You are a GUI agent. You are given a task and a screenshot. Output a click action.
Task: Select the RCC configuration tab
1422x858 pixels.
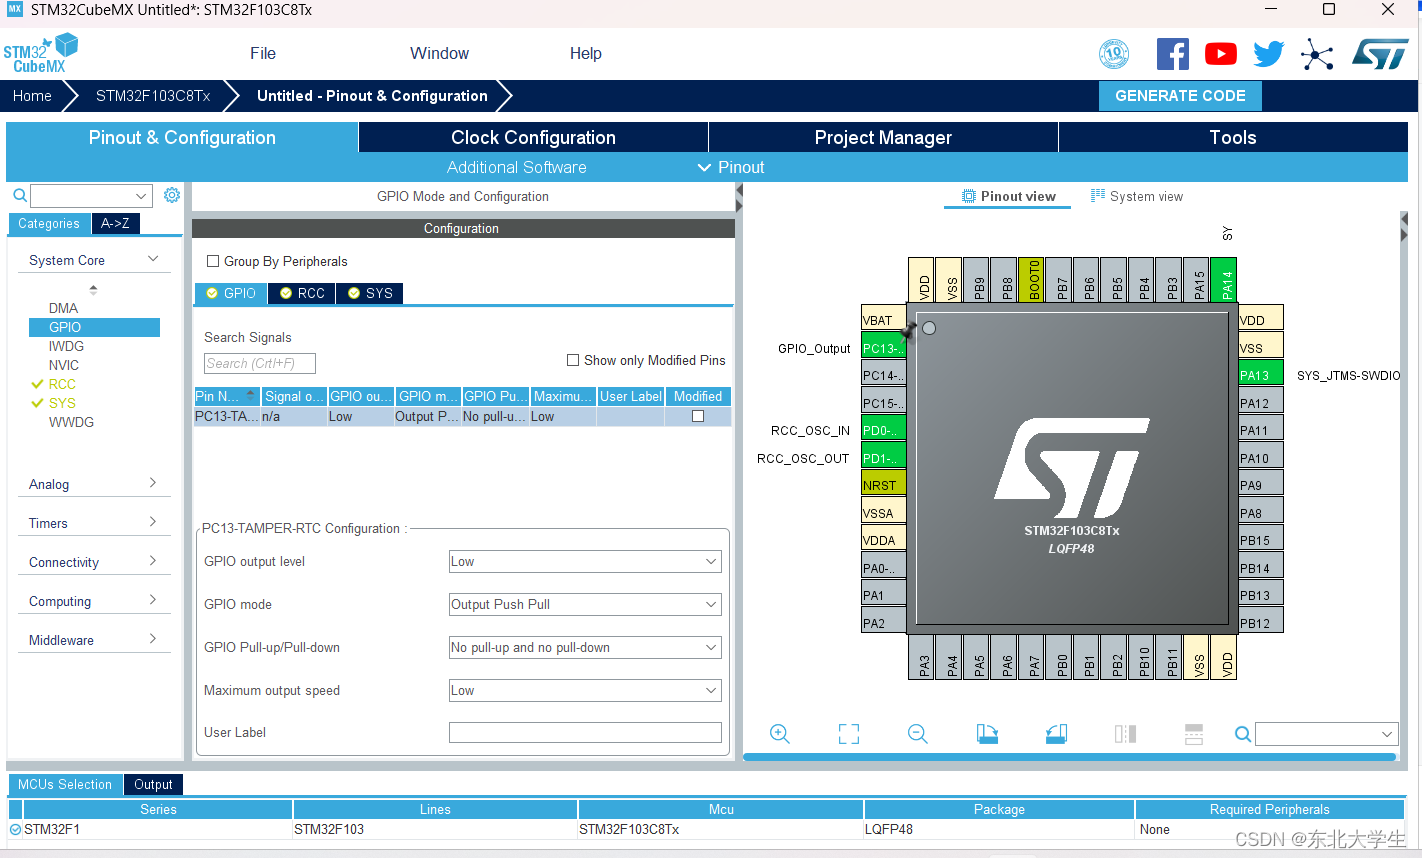coord(303,293)
